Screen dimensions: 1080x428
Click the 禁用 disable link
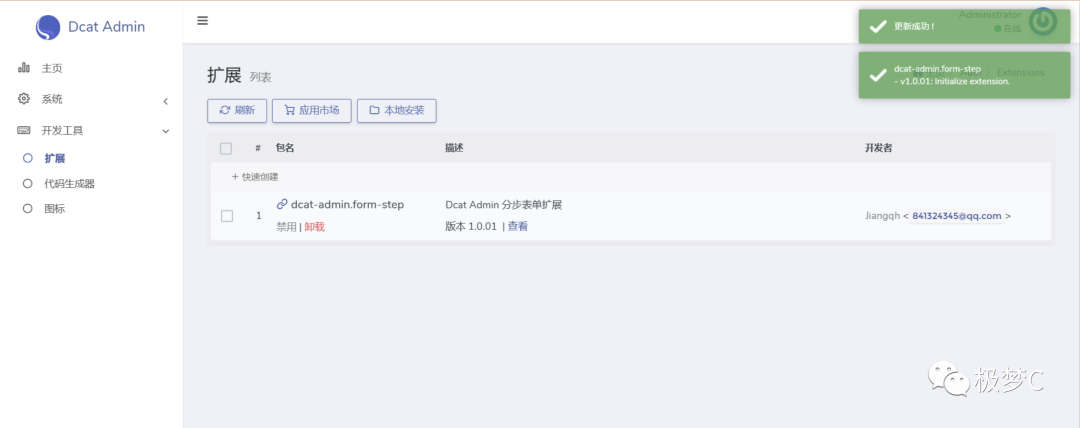click(x=286, y=227)
